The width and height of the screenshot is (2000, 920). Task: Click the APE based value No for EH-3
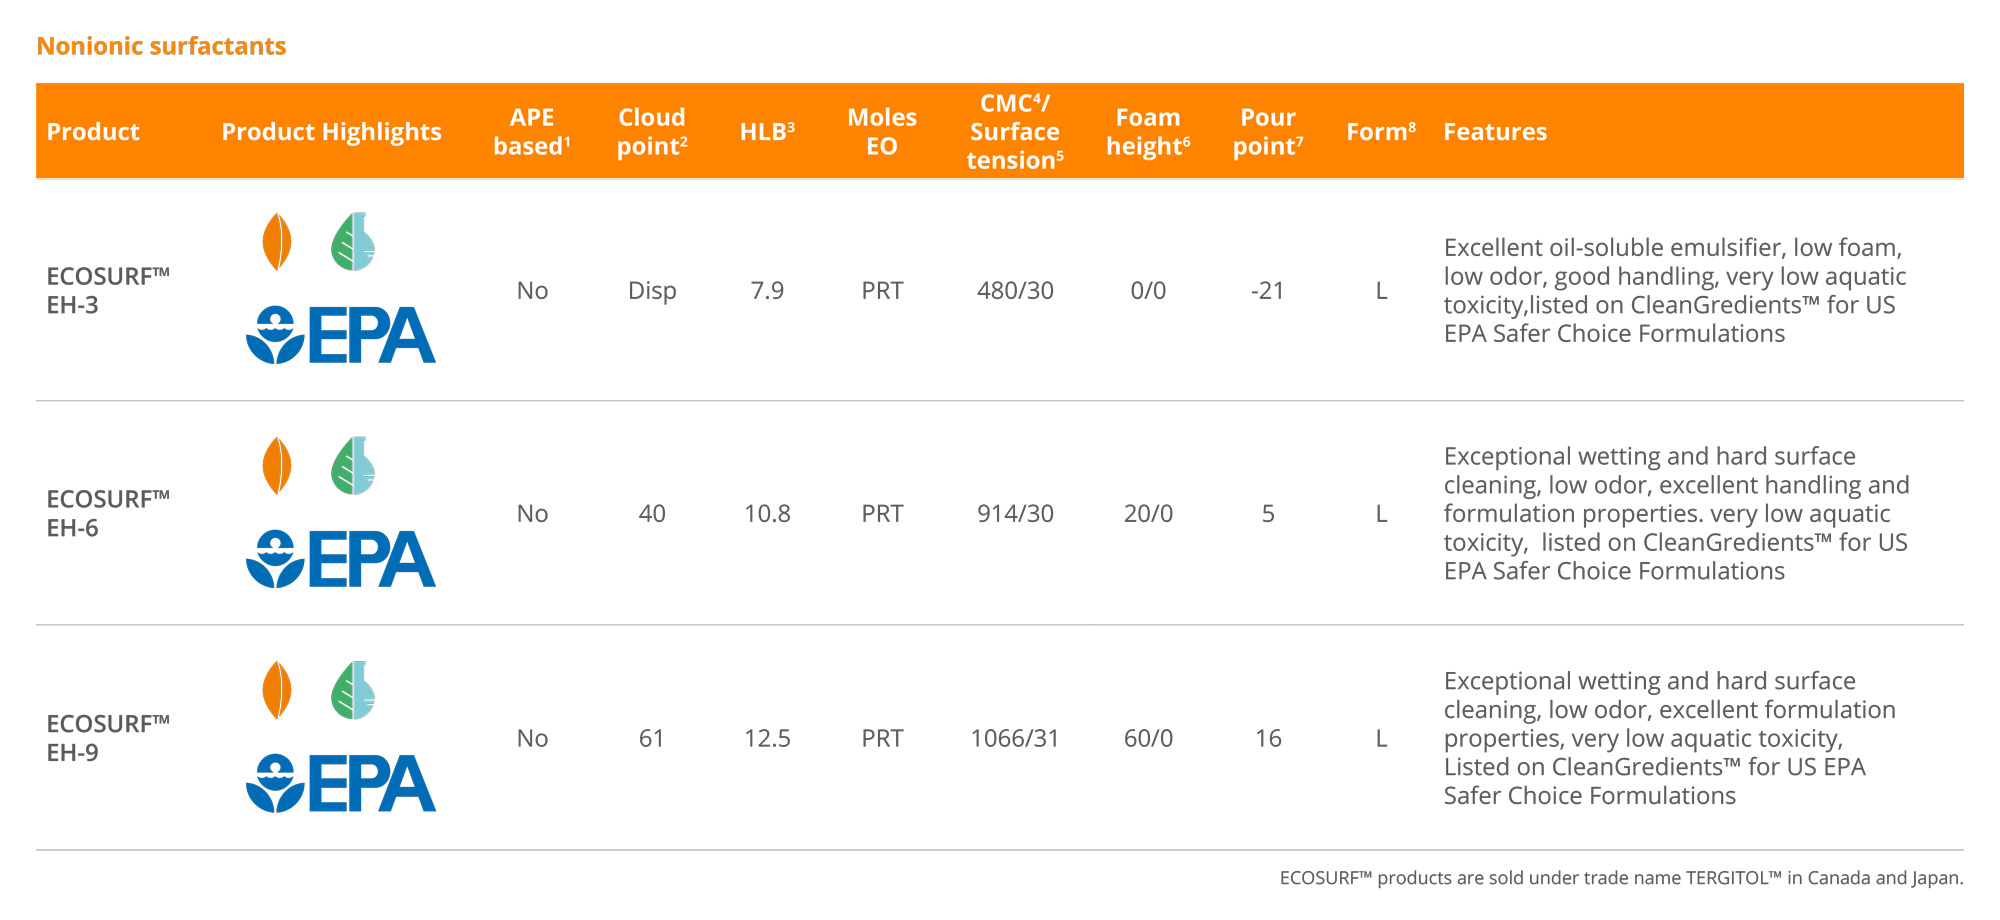coord(532,291)
